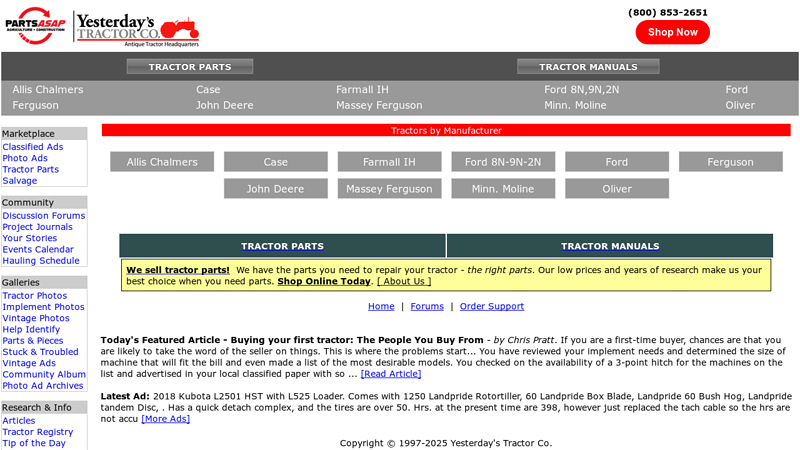
Task: Open the Tractor Manuals tab in top bar
Action: (x=588, y=67)
